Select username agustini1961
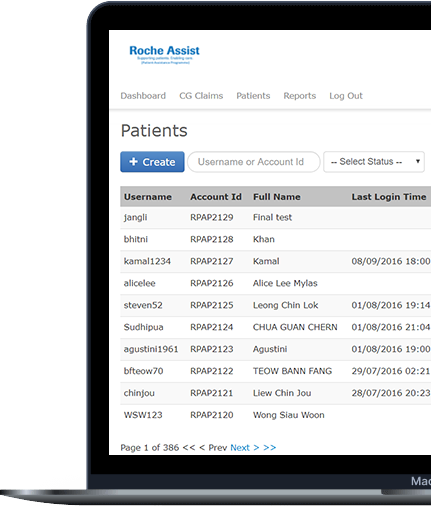 point(151,349)
